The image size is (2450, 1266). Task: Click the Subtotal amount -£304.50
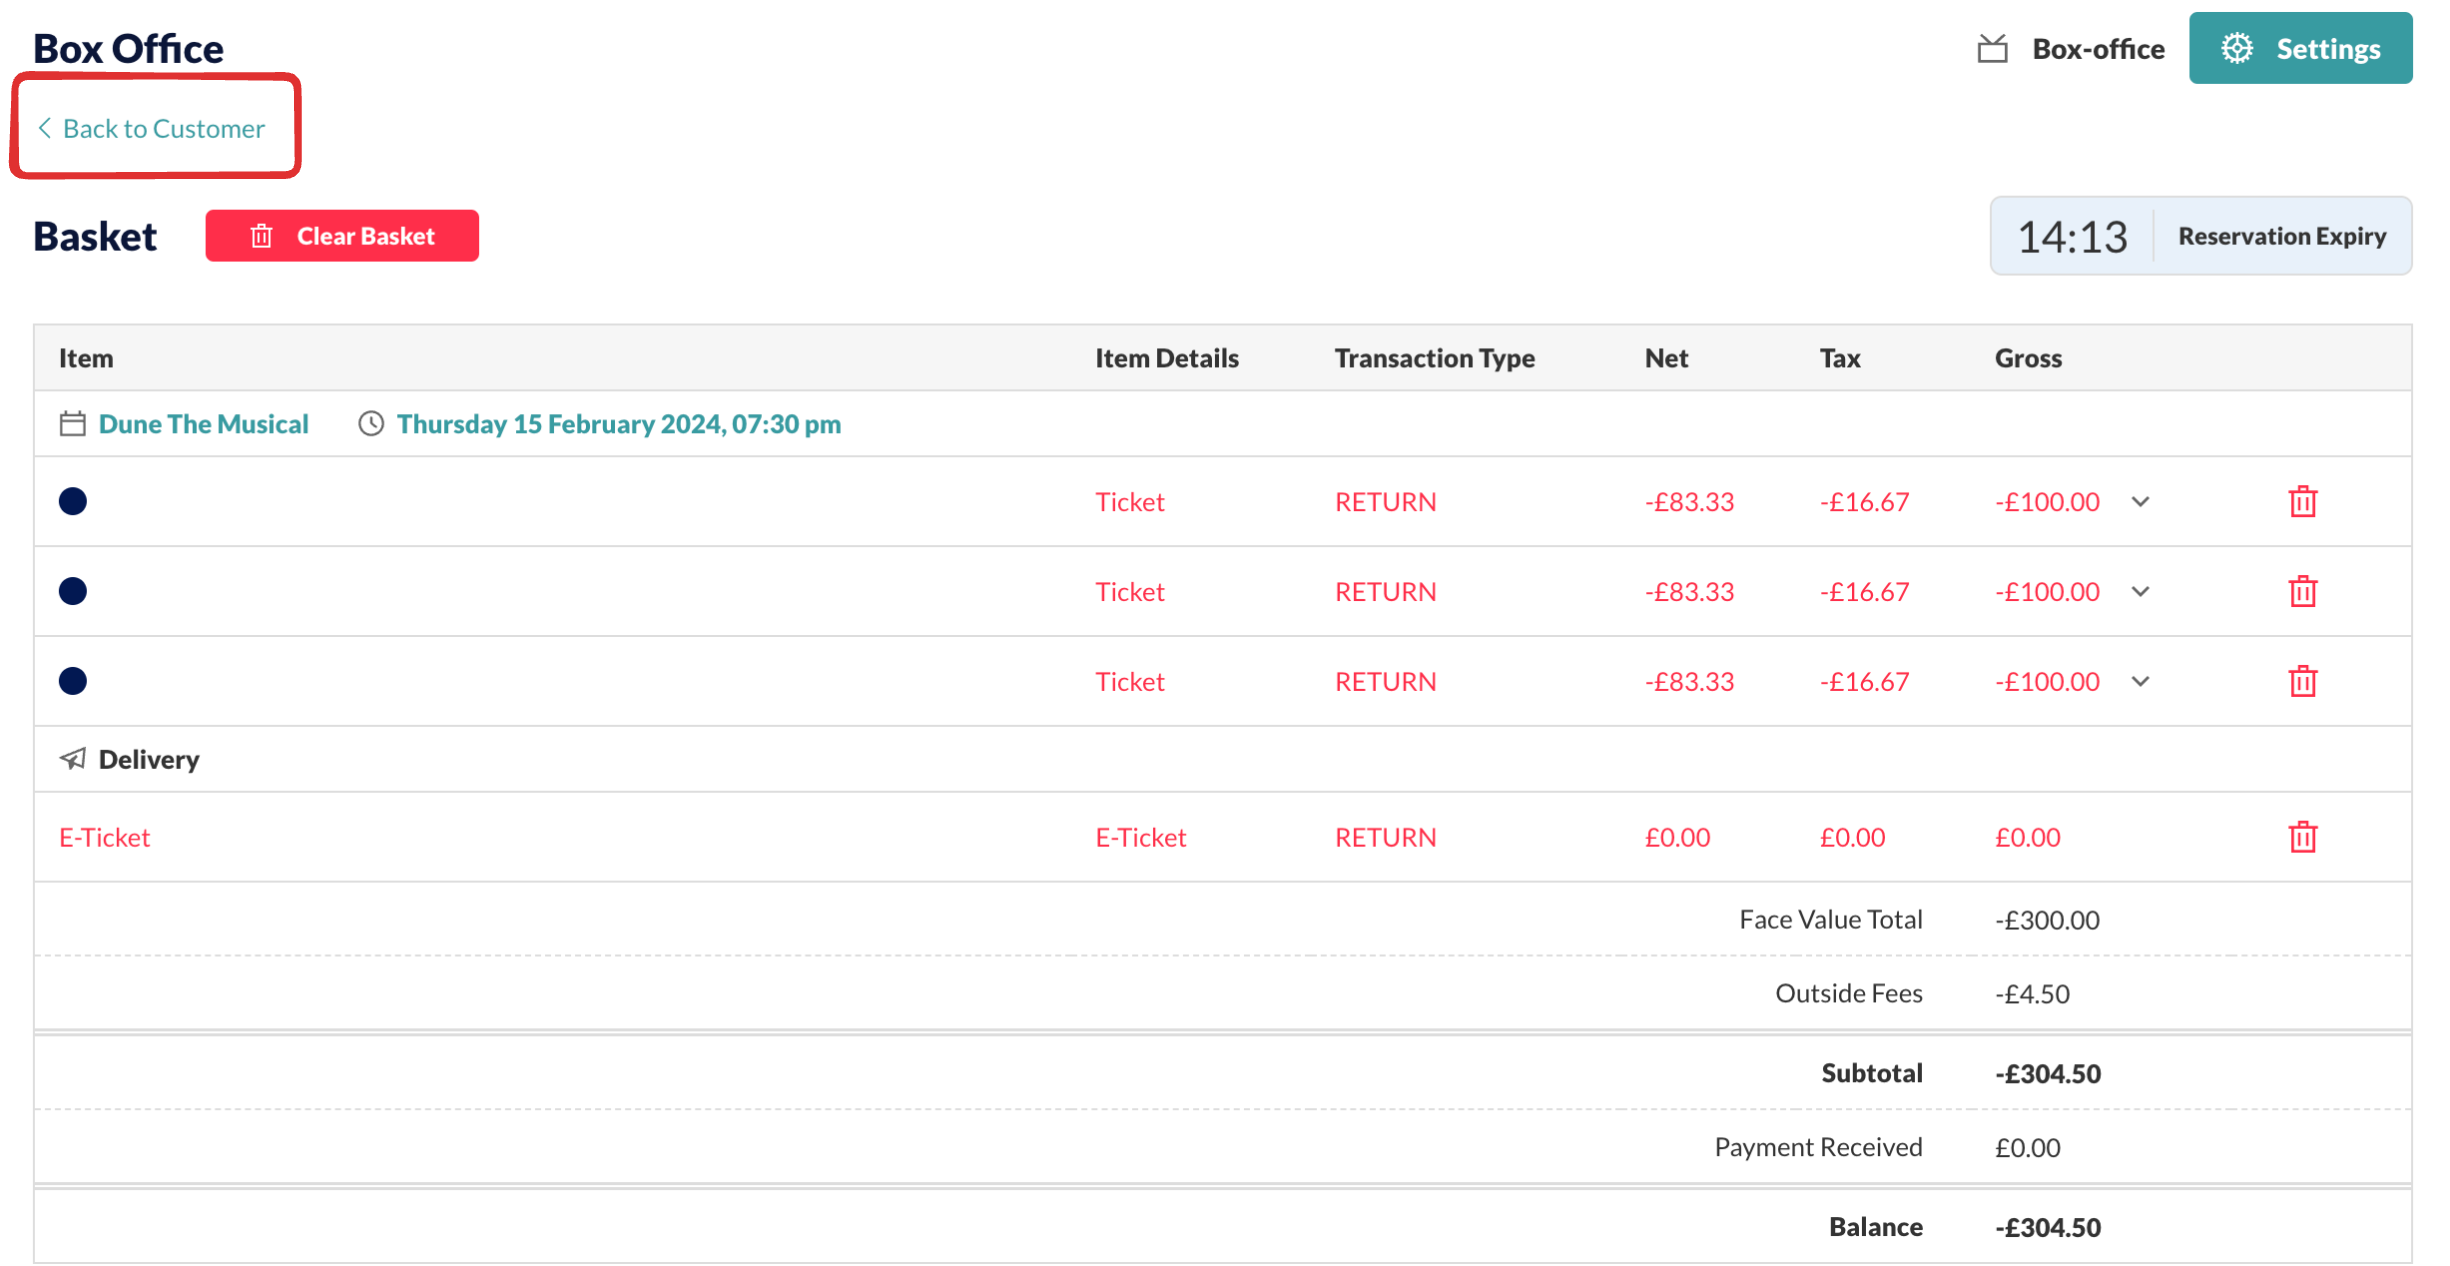(x=2048, y=1074)
